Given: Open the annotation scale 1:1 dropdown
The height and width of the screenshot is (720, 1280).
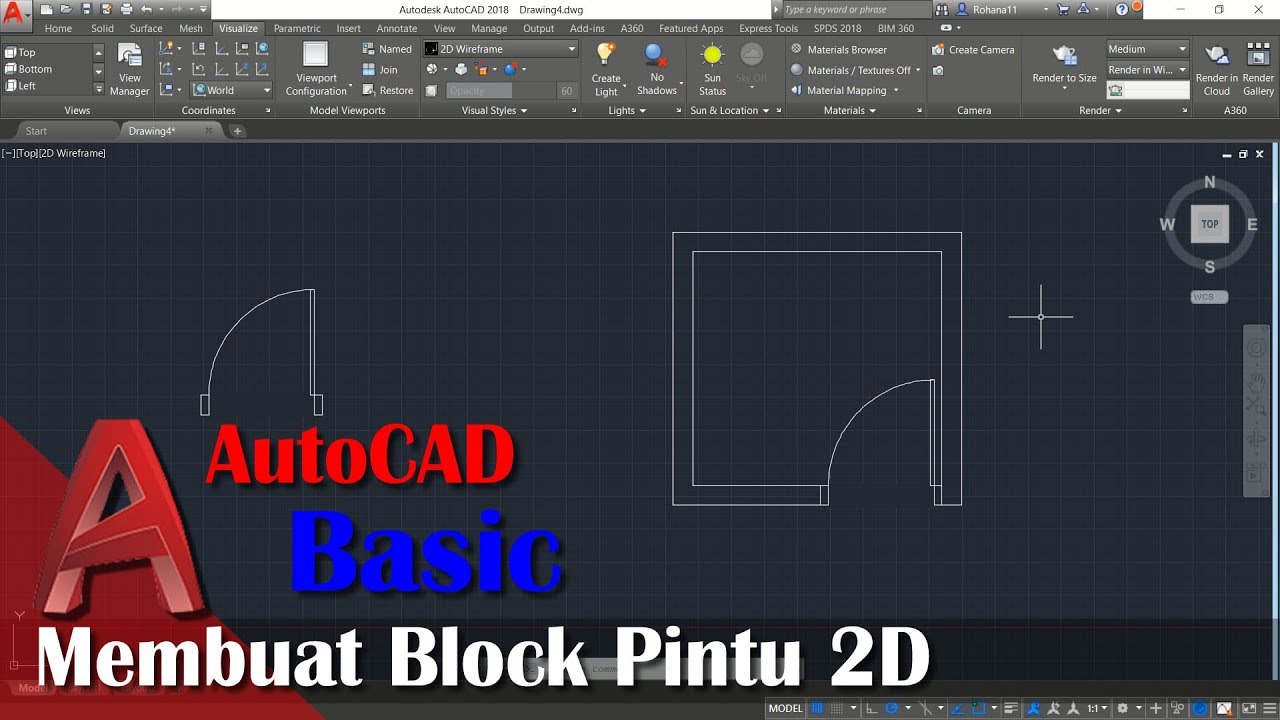Looking at the screenshot, I should click(1097, 708).
